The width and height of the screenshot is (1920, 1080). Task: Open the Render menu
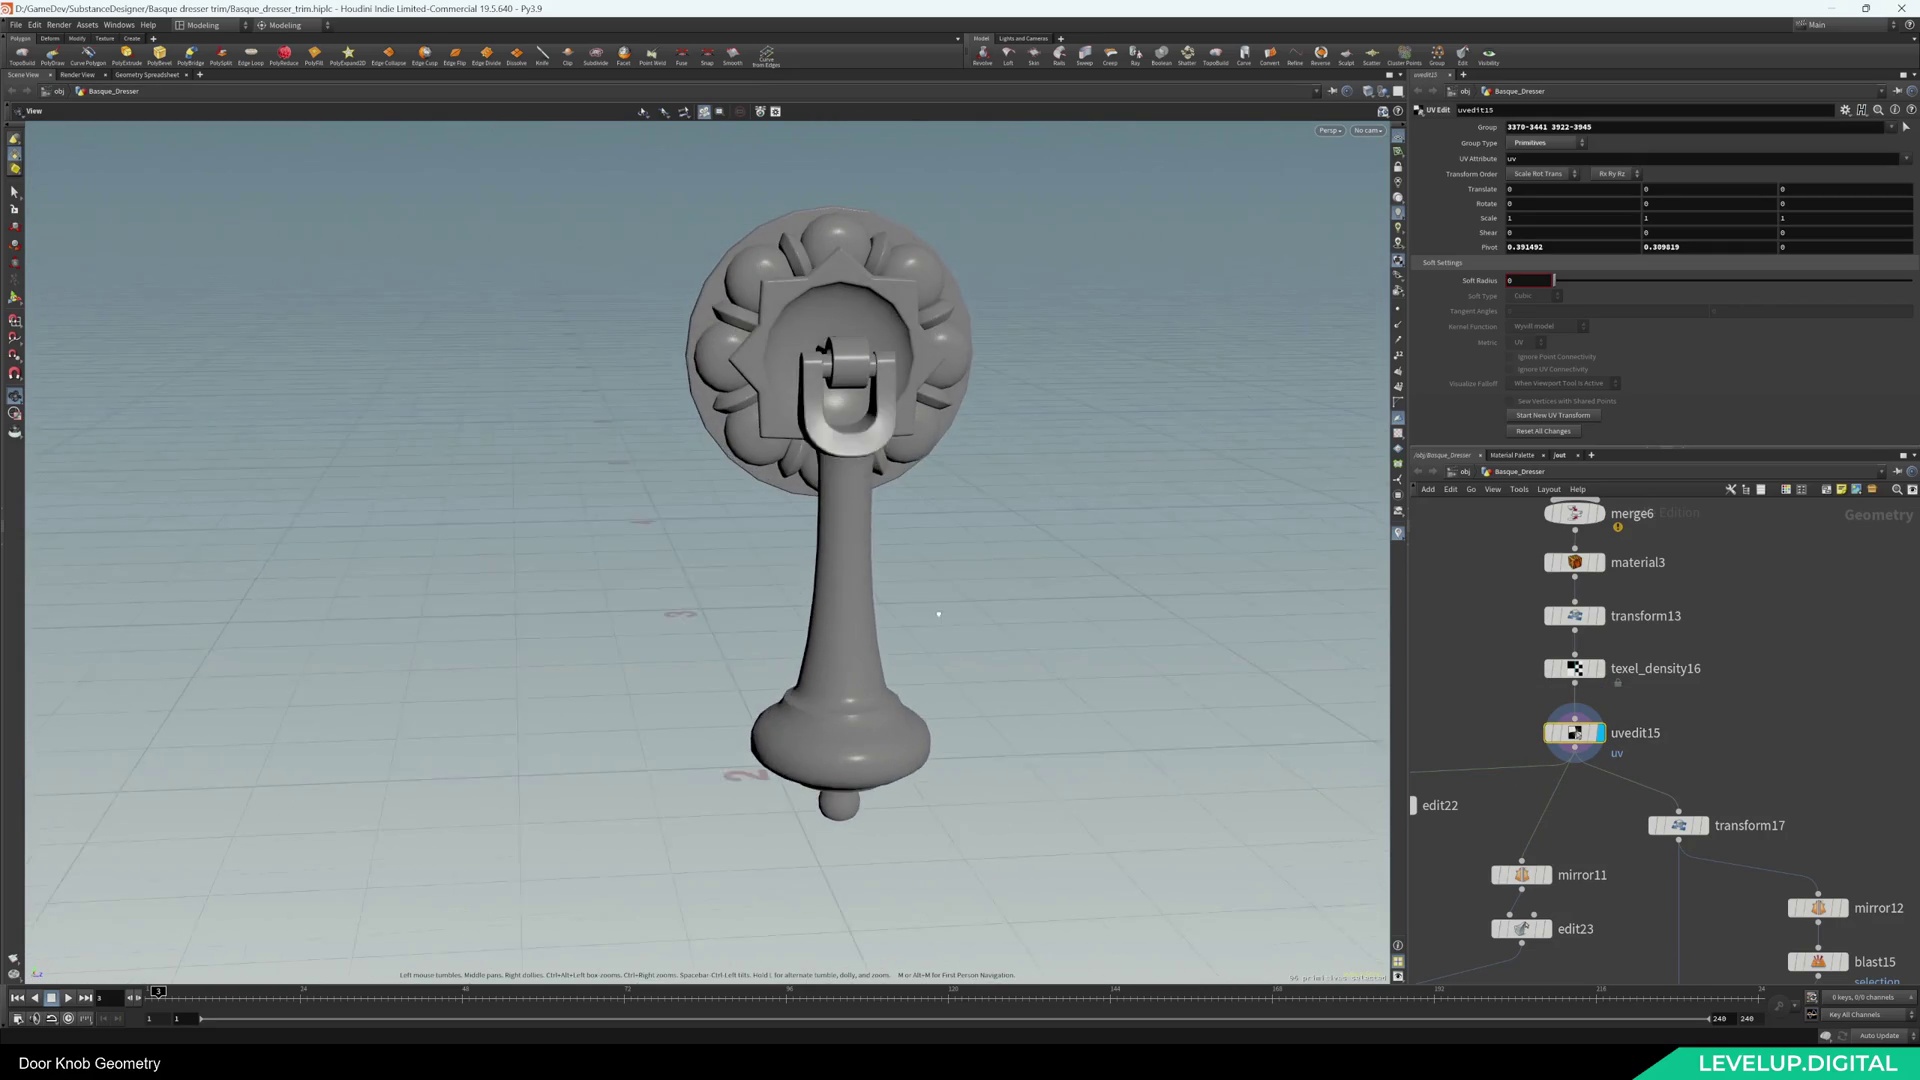point(59,25)
